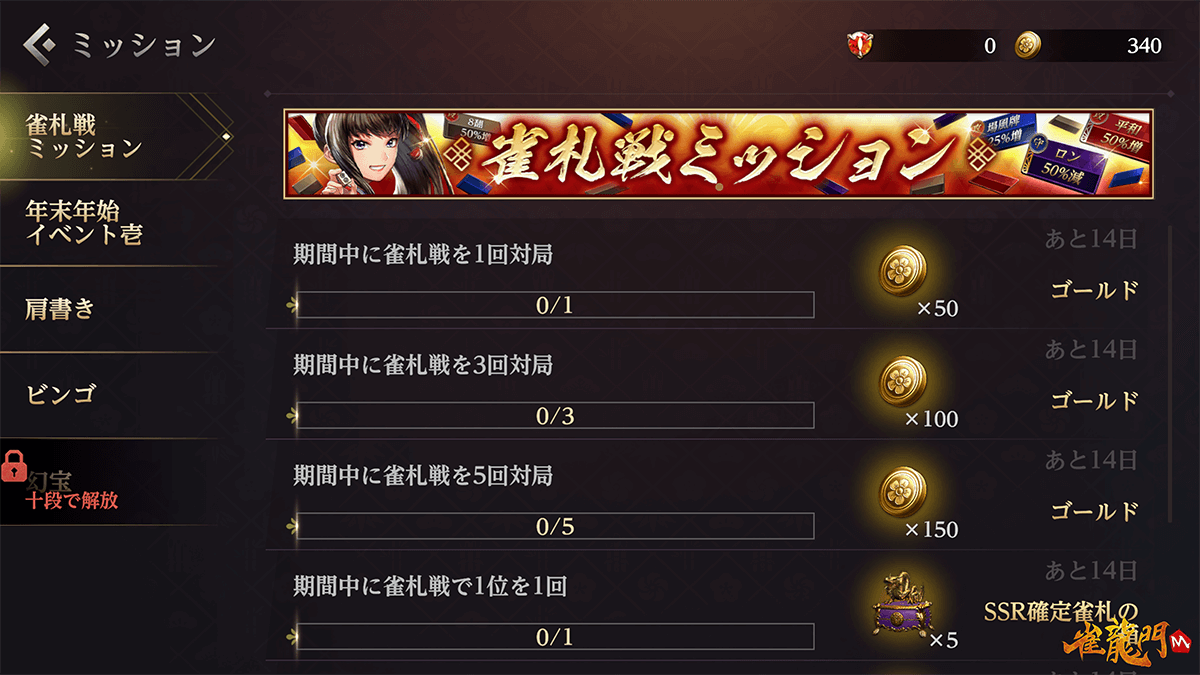Select the ×150 gold coin reward icon

click(x=903, y=492)
